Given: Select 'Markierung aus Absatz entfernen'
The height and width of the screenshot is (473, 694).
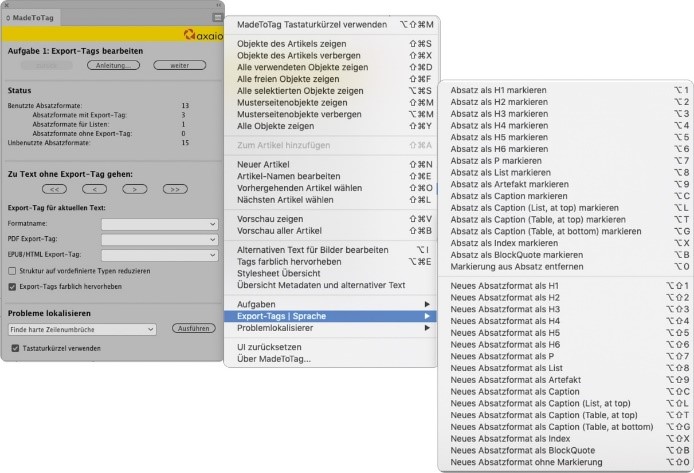Looking at the screenshot, I should tap(566, 267).
